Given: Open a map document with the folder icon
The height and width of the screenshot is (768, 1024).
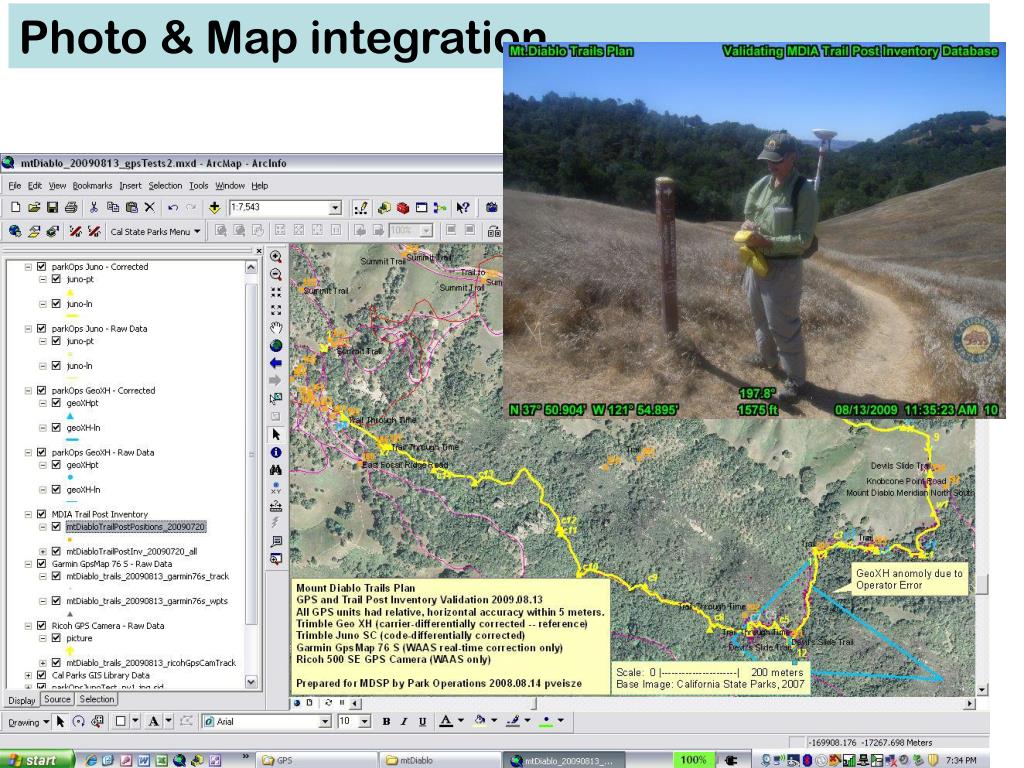Looking at the screenshot, I should [34, 208].
